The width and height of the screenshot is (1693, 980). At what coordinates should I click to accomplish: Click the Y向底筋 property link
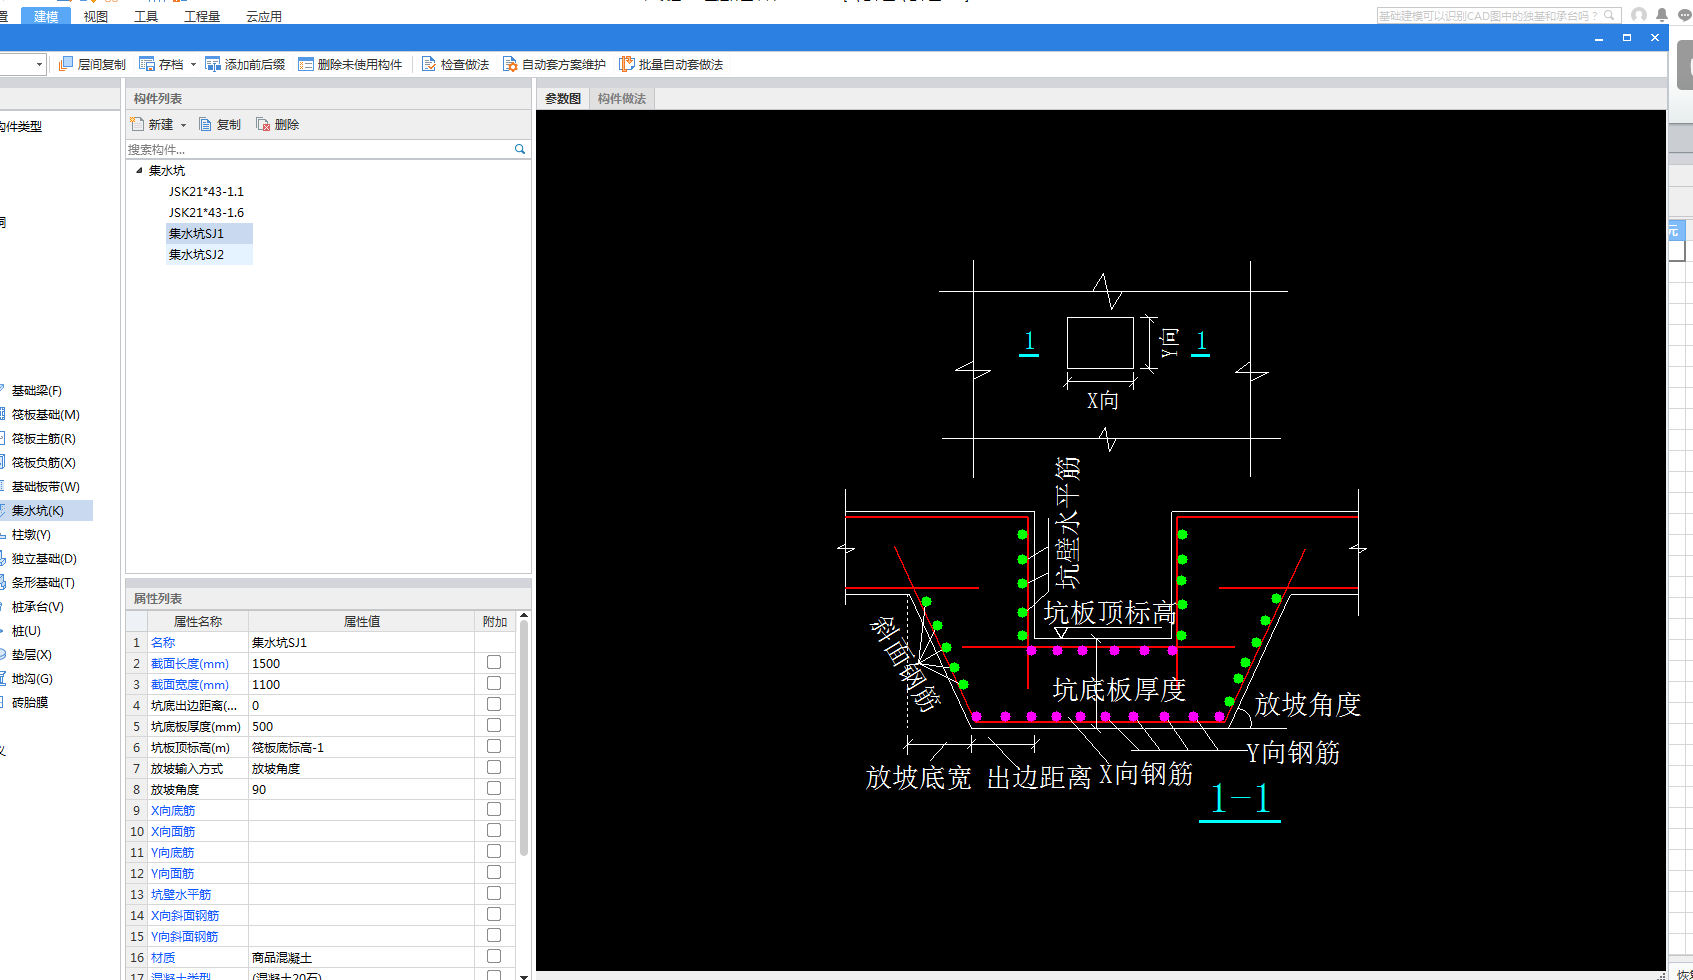(173, 853)
